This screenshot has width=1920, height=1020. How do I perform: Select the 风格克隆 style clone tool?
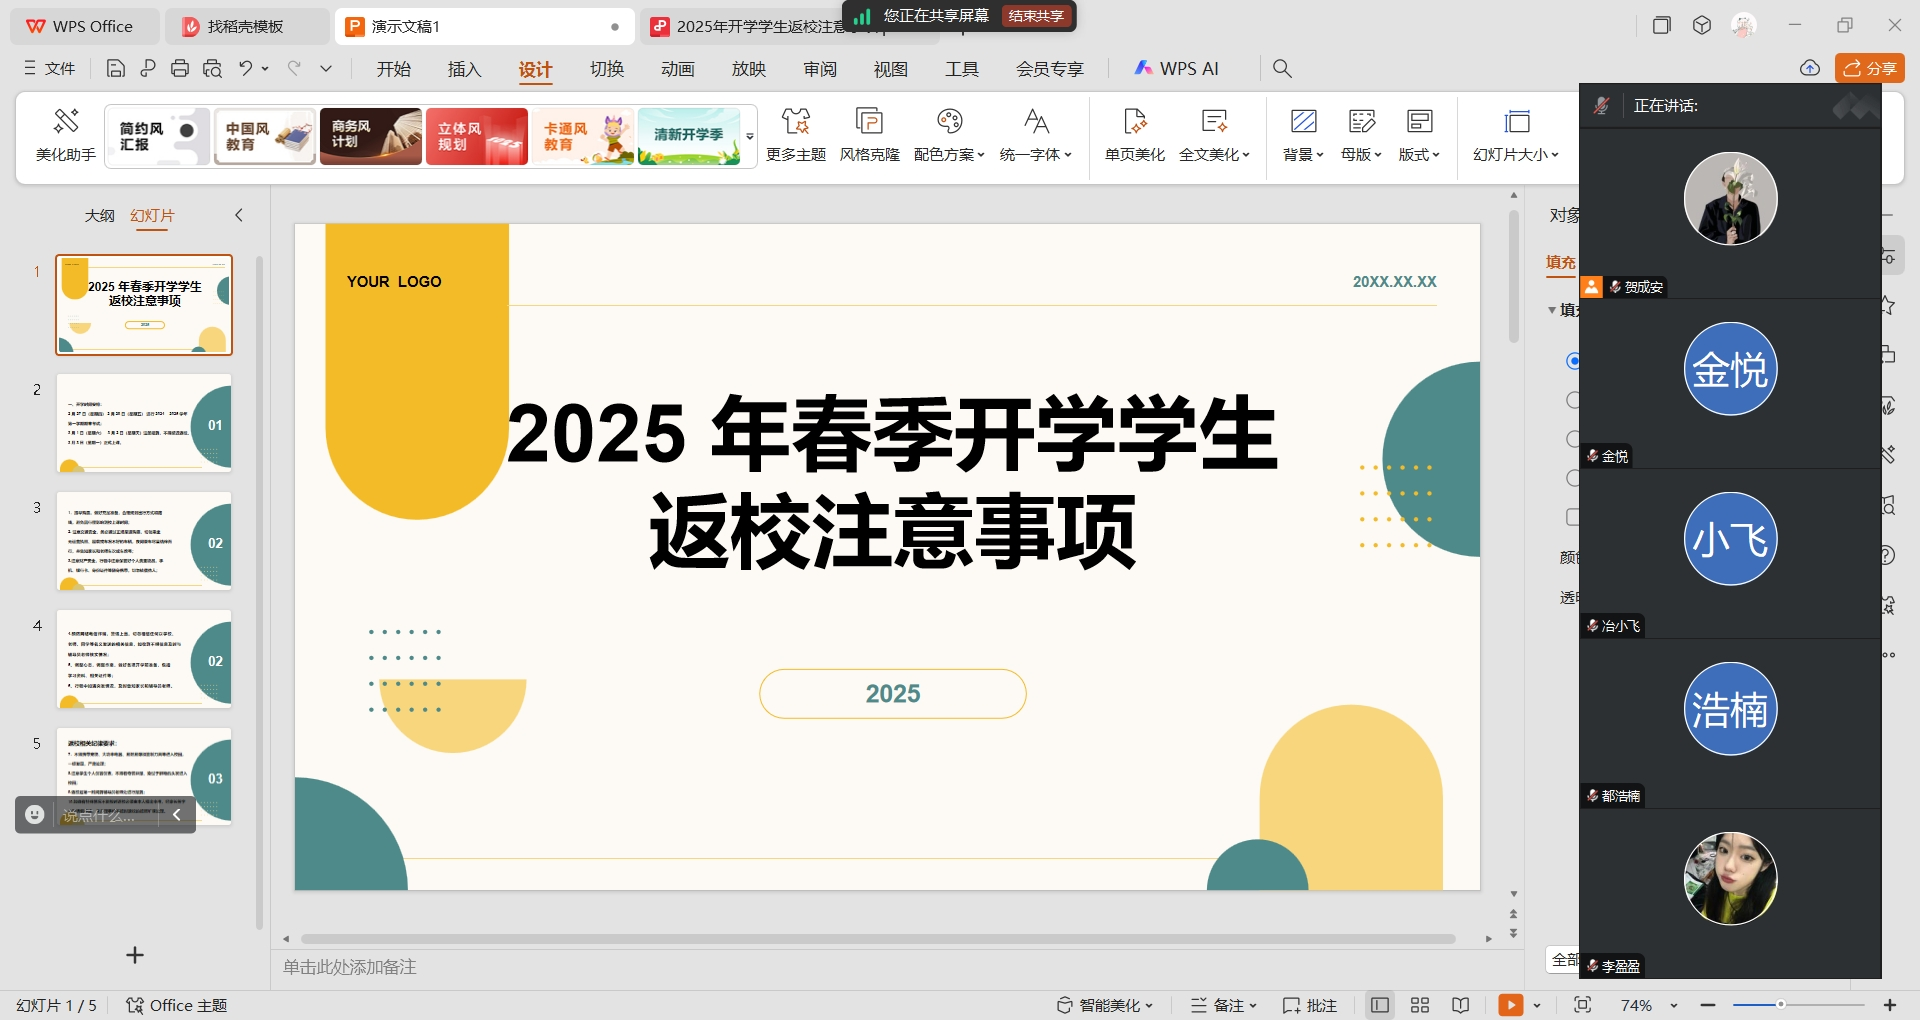click(869, 135)
